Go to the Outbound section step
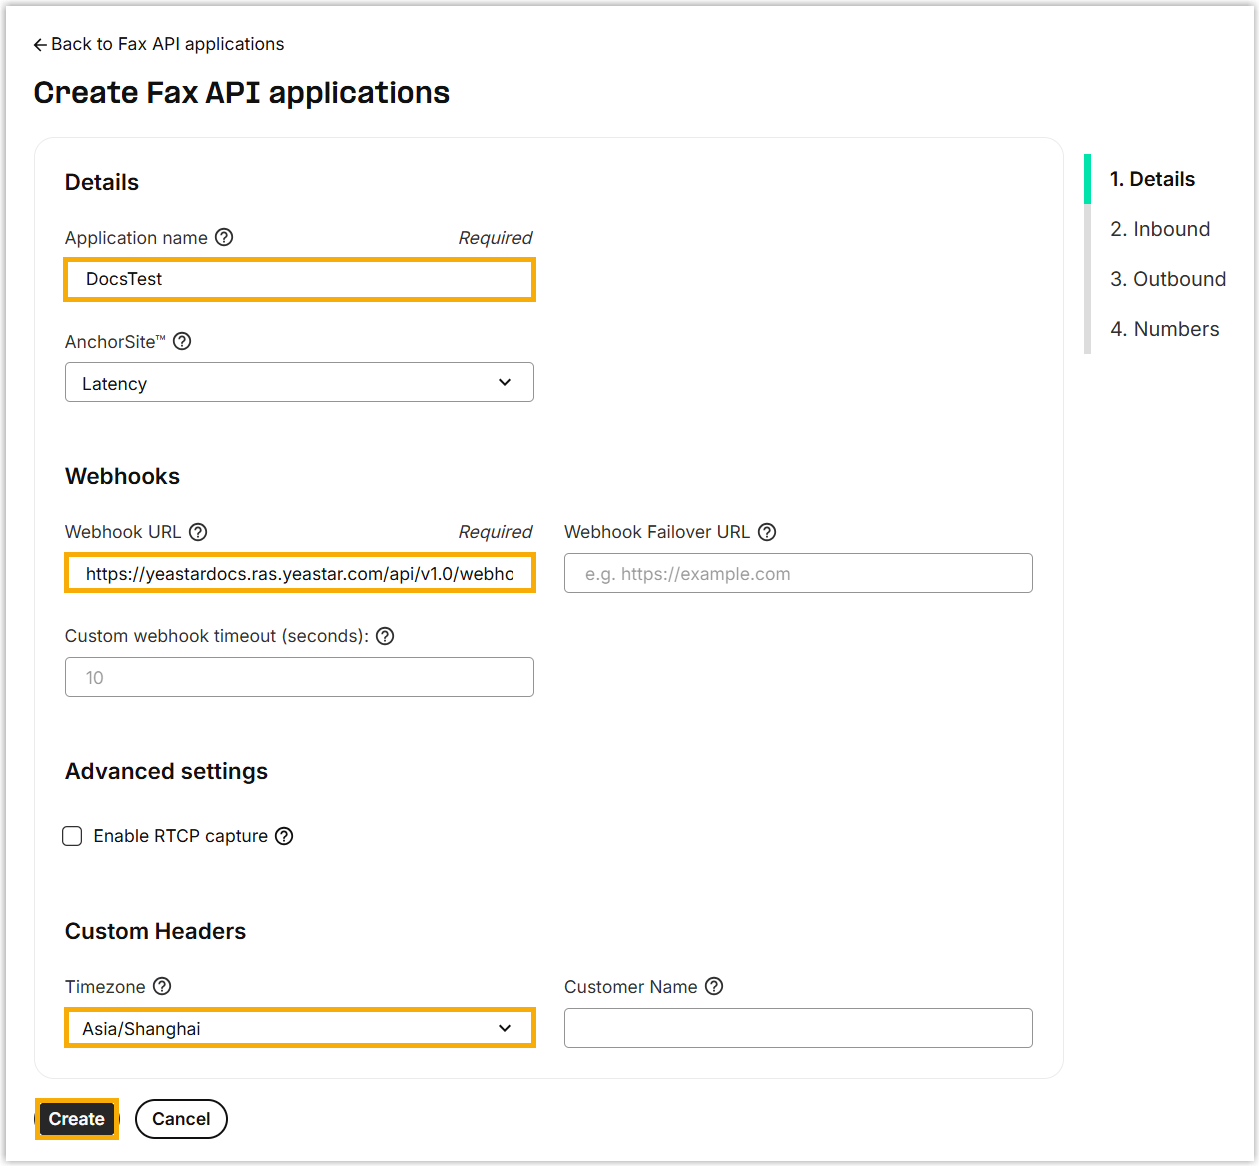The width and height of the screenshot is (1260, 1167). (1167, 279)
